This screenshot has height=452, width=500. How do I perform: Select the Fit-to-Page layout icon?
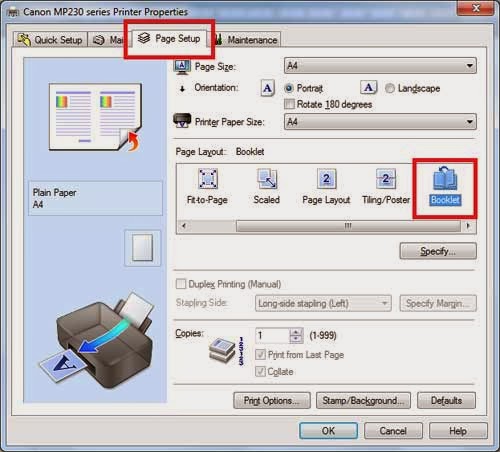(x=208, y=179)
